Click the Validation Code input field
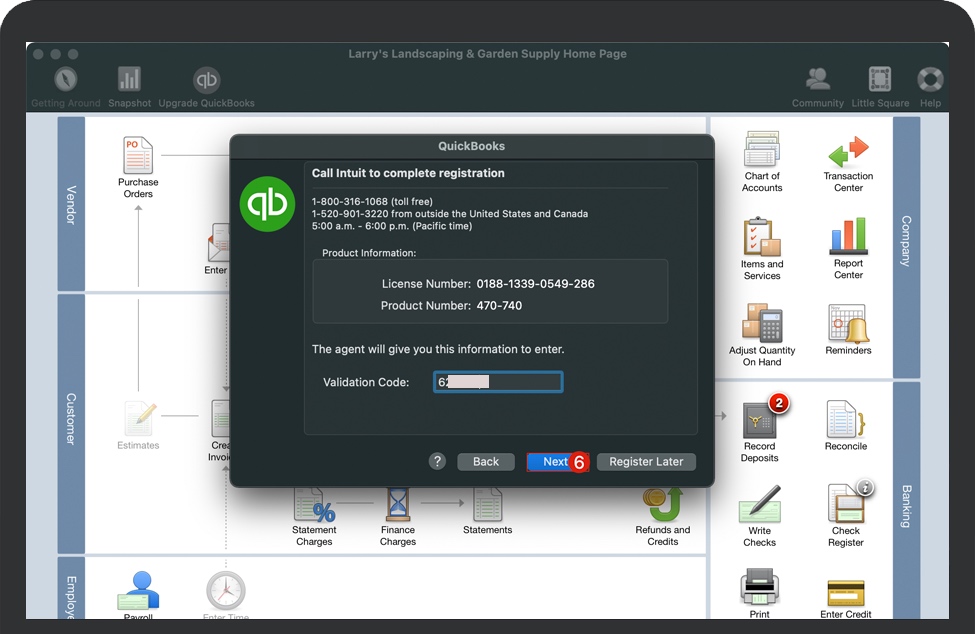975x634 pixels. pyautogui.click(x=498, y=382)
